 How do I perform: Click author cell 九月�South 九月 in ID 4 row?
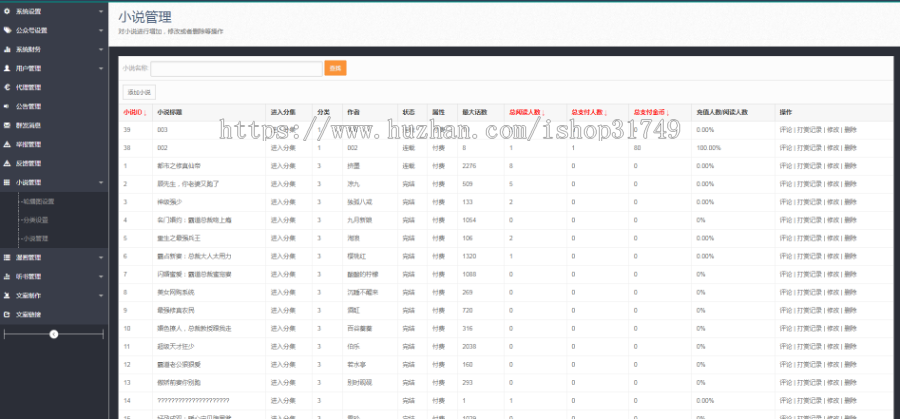(x=360, y=220)
